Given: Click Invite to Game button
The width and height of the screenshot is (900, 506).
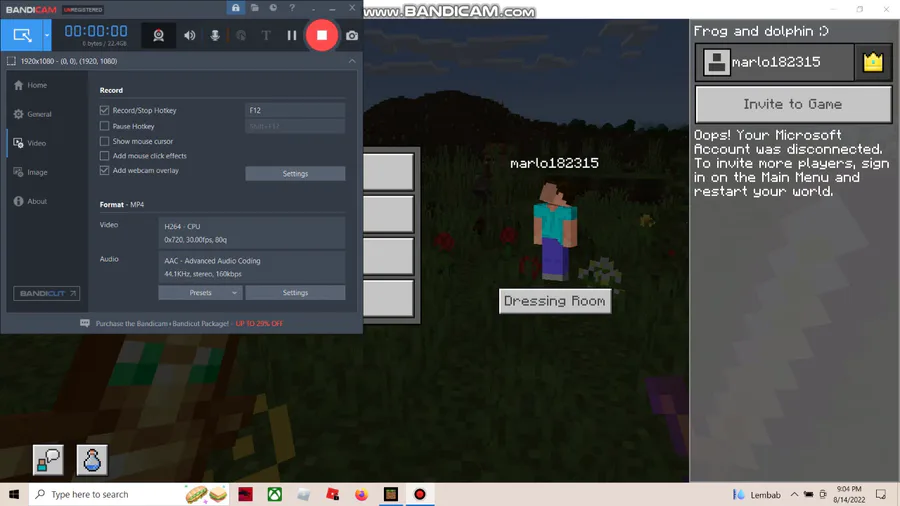Looking at the screenshot, I should 793,104.
